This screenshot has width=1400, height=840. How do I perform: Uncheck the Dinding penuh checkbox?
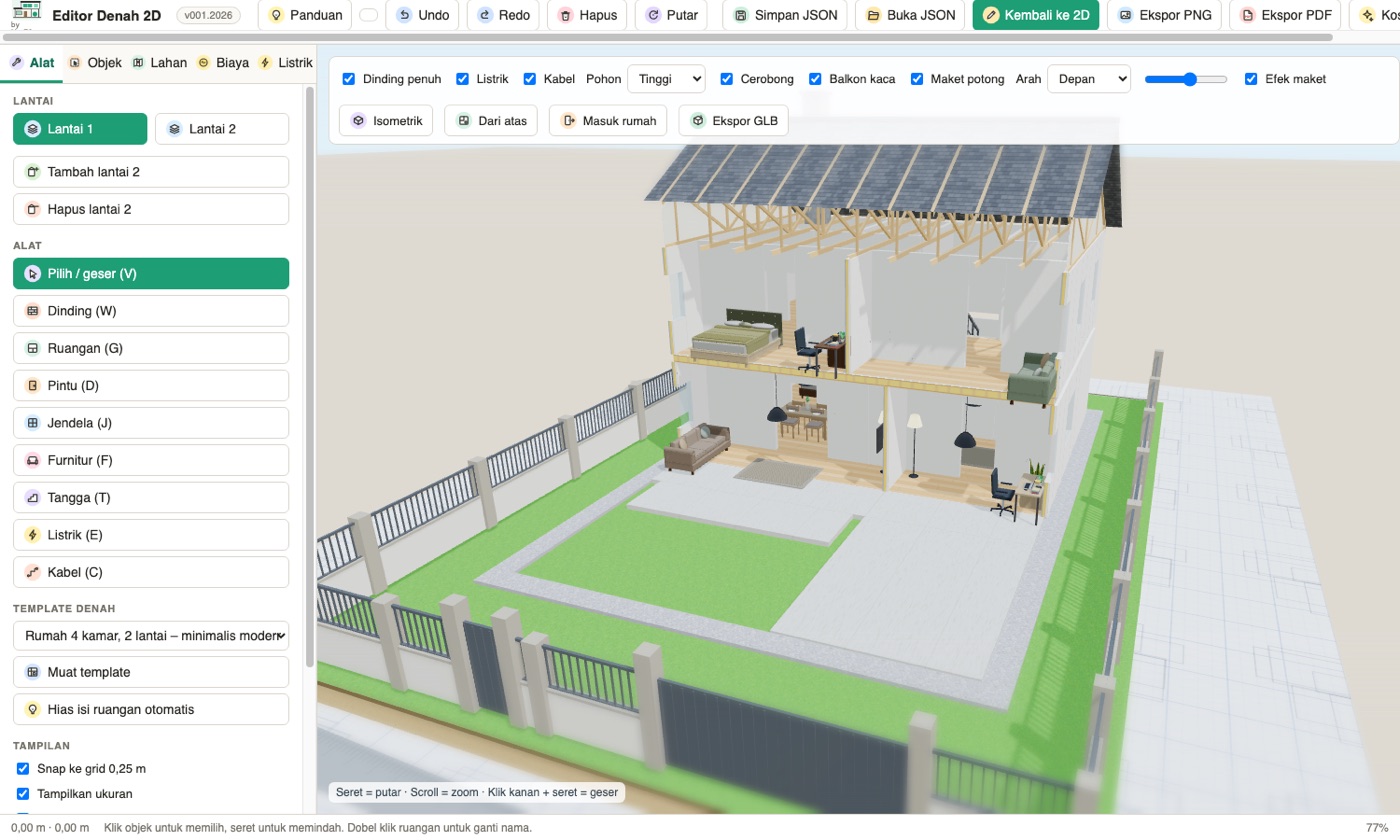coord(349,79)
